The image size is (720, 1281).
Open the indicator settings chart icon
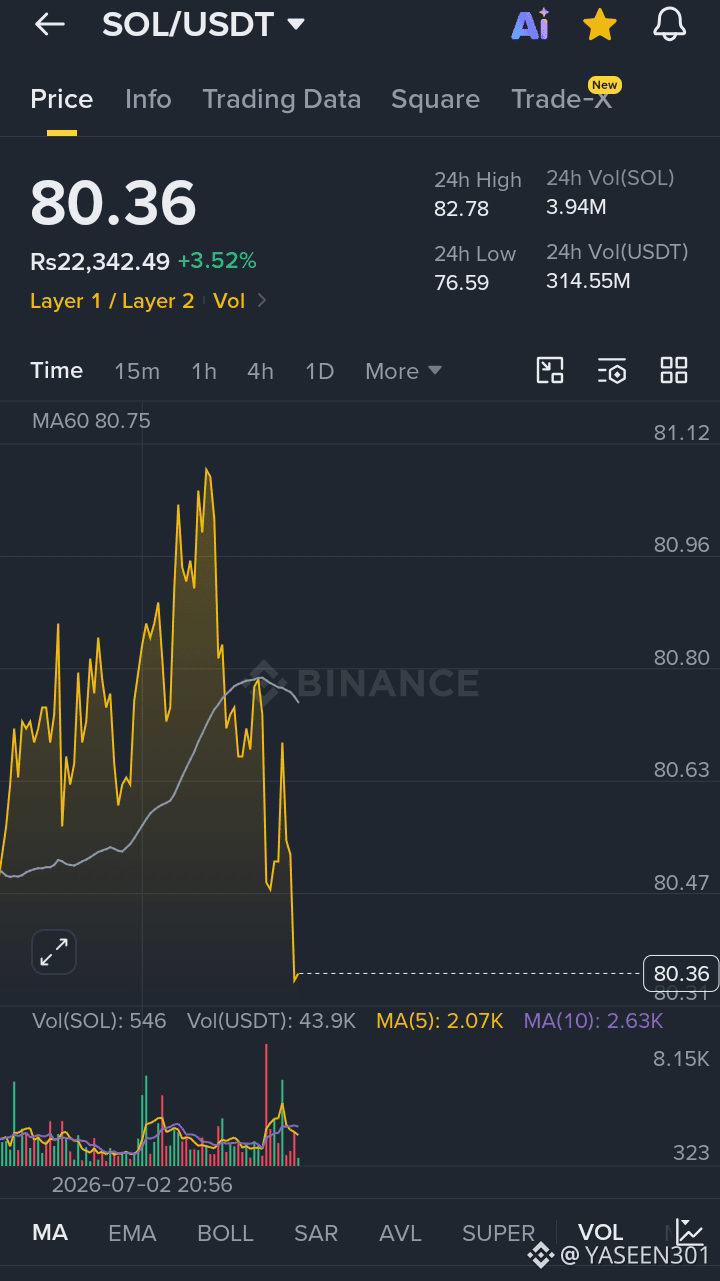(x=689, y=1231)
